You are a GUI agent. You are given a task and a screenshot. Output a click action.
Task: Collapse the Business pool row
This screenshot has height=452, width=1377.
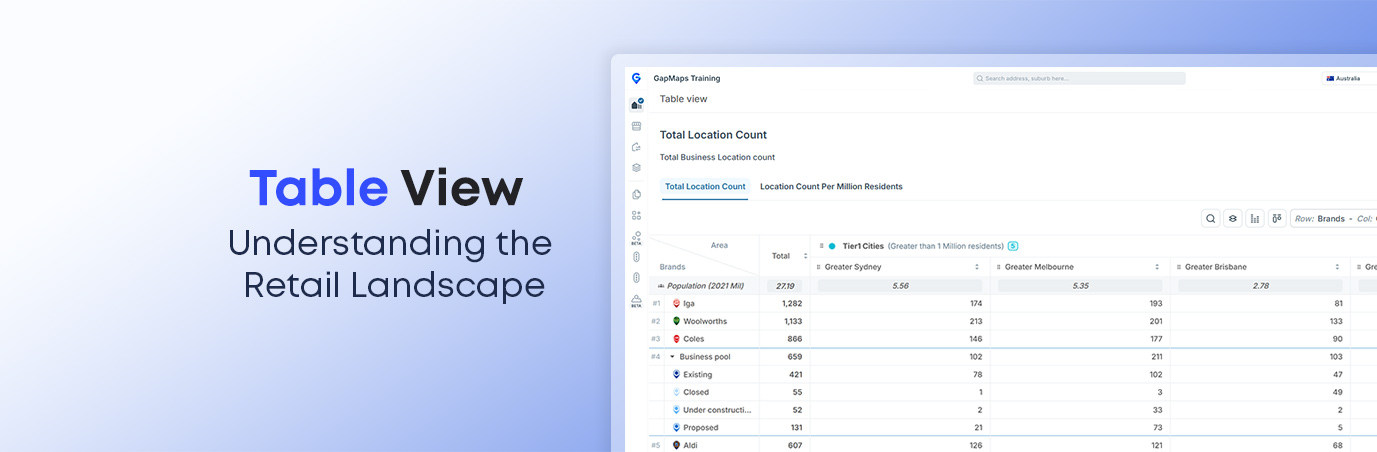(672, 357)
